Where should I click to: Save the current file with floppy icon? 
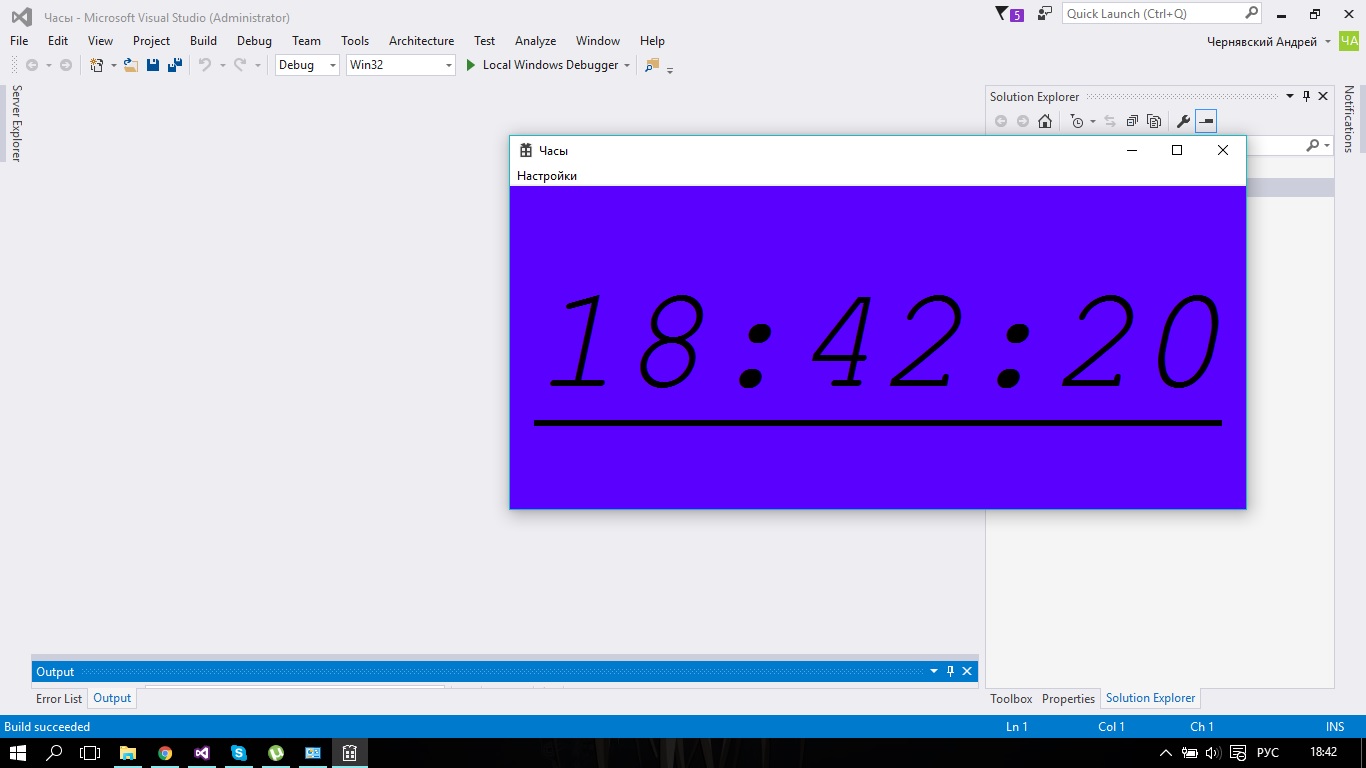click(x=153, y=65)
